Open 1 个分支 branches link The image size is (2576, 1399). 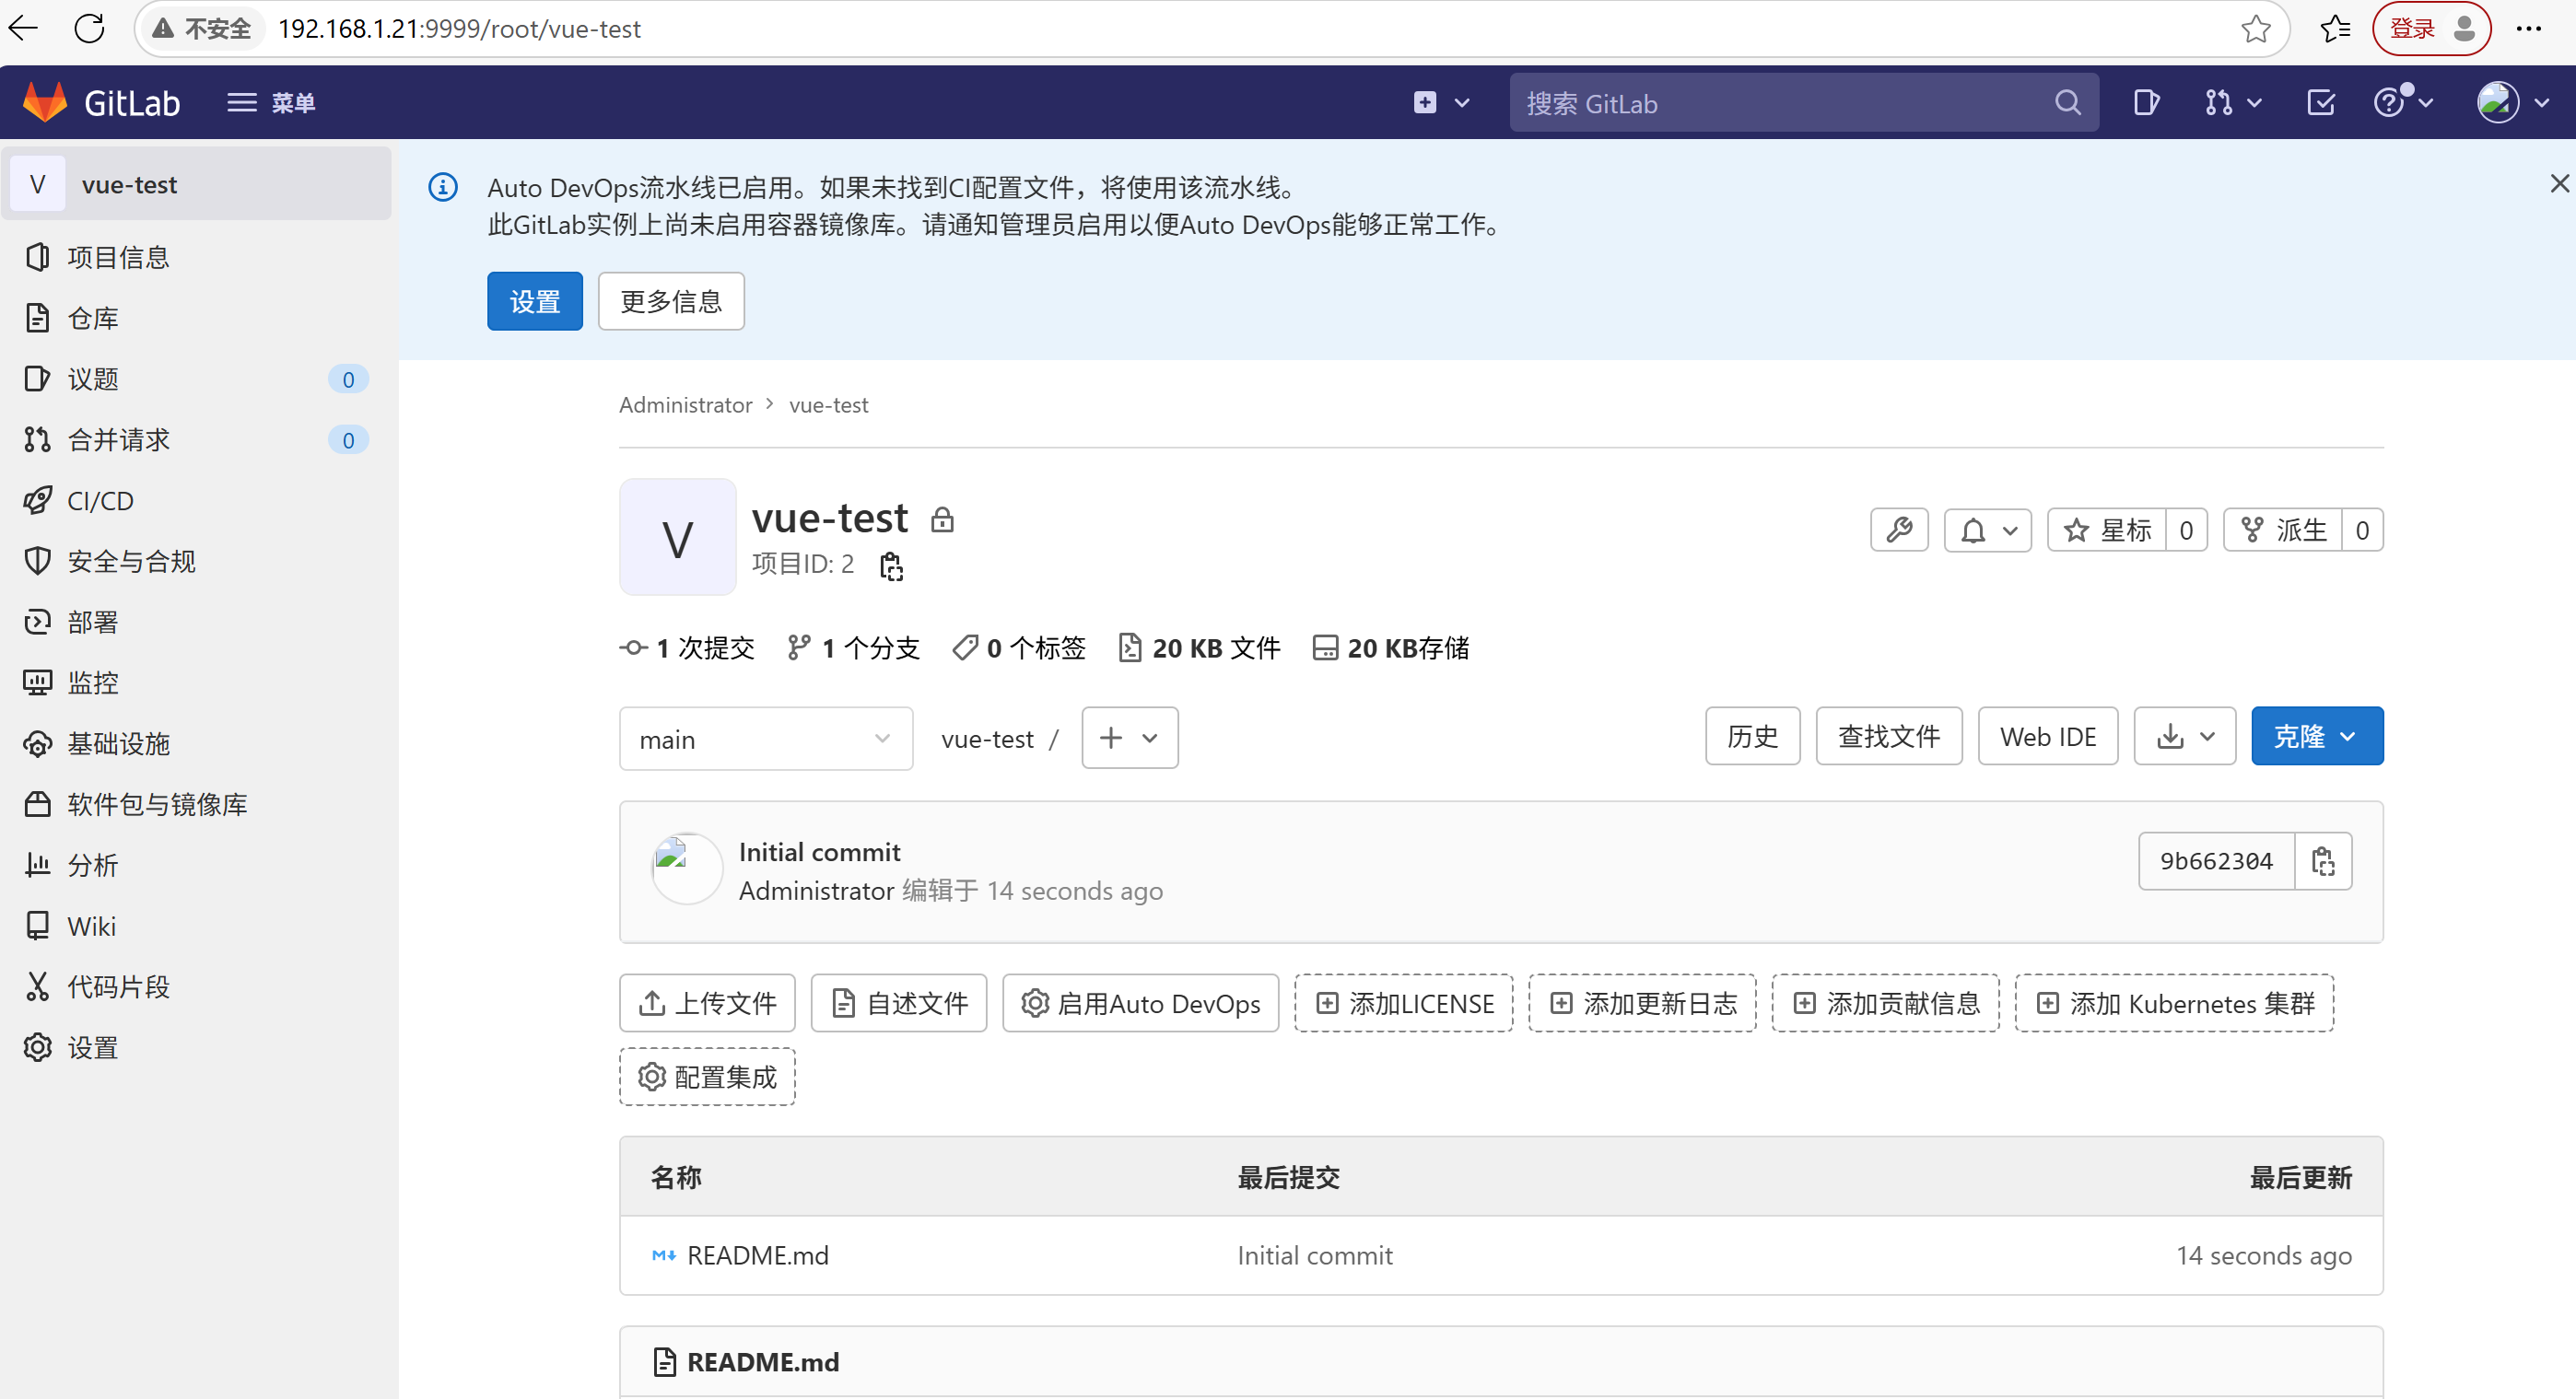[x=853, y=648]
